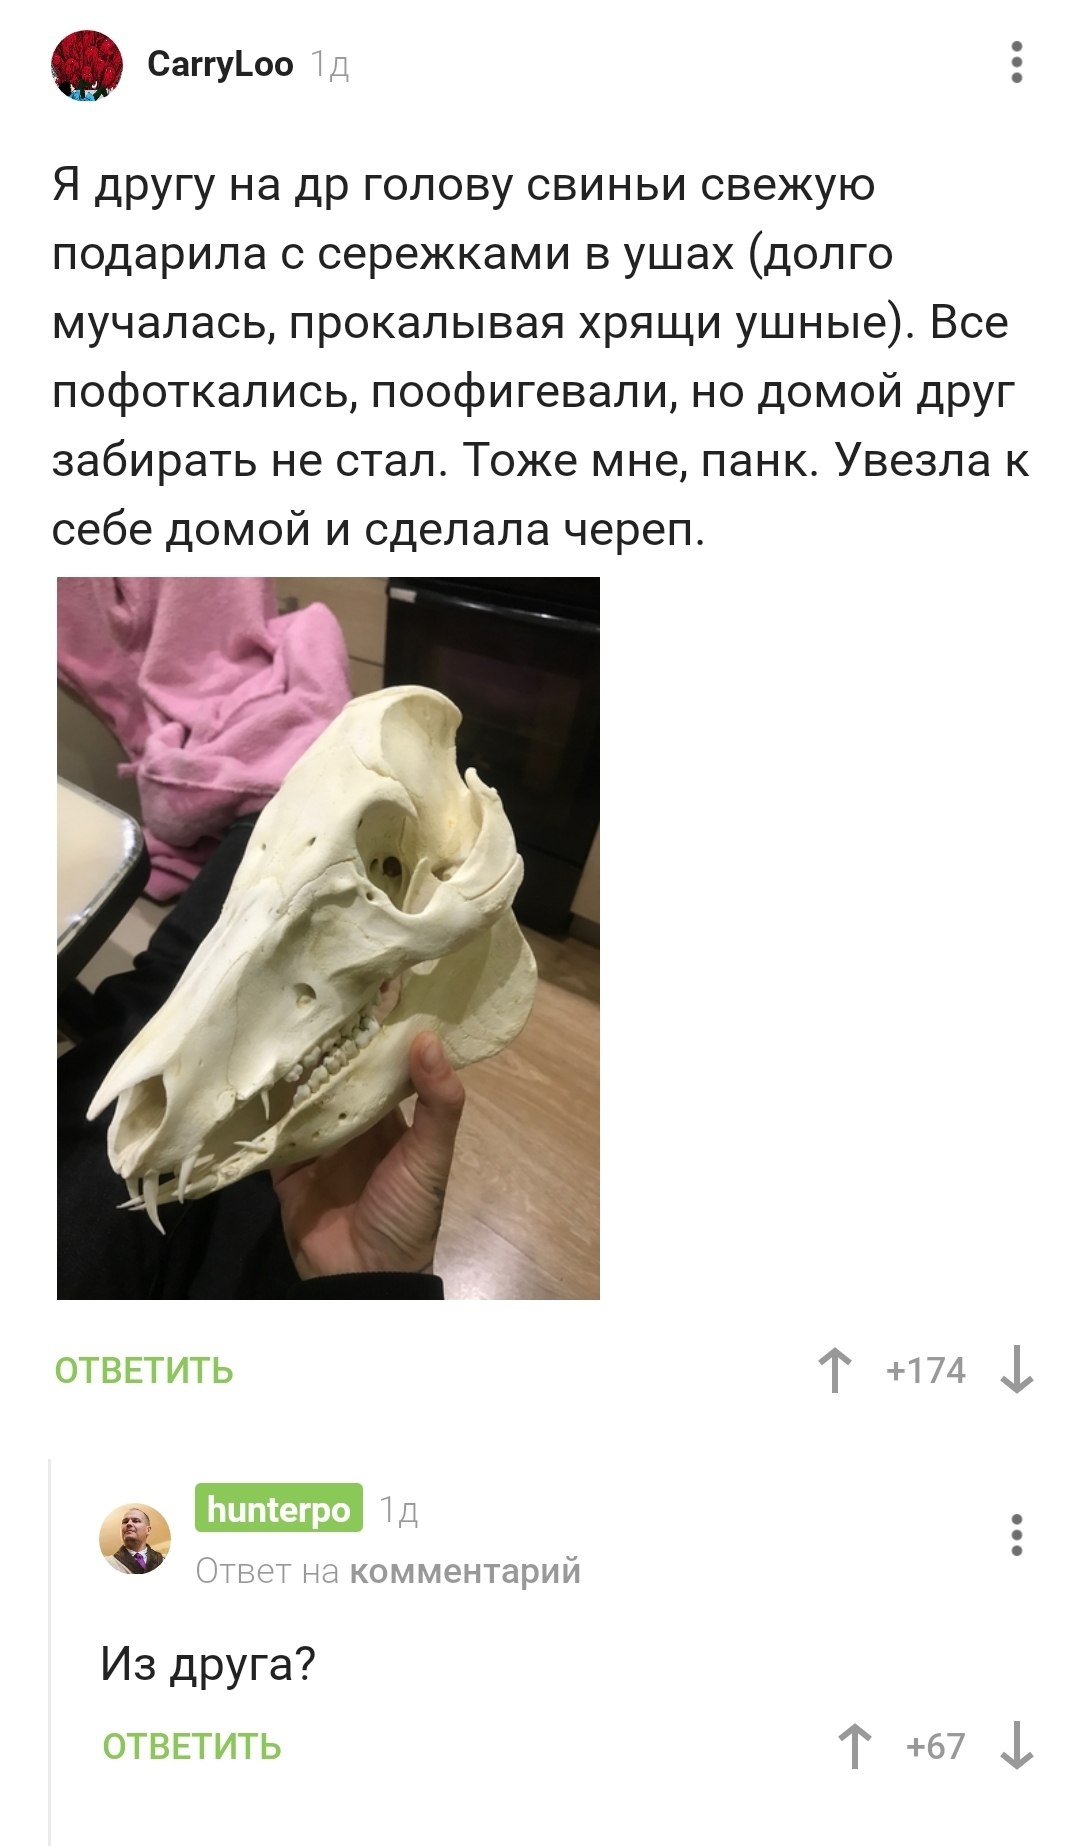Open three-dot menu on hunterpo's reply

coord(1017,1535)
